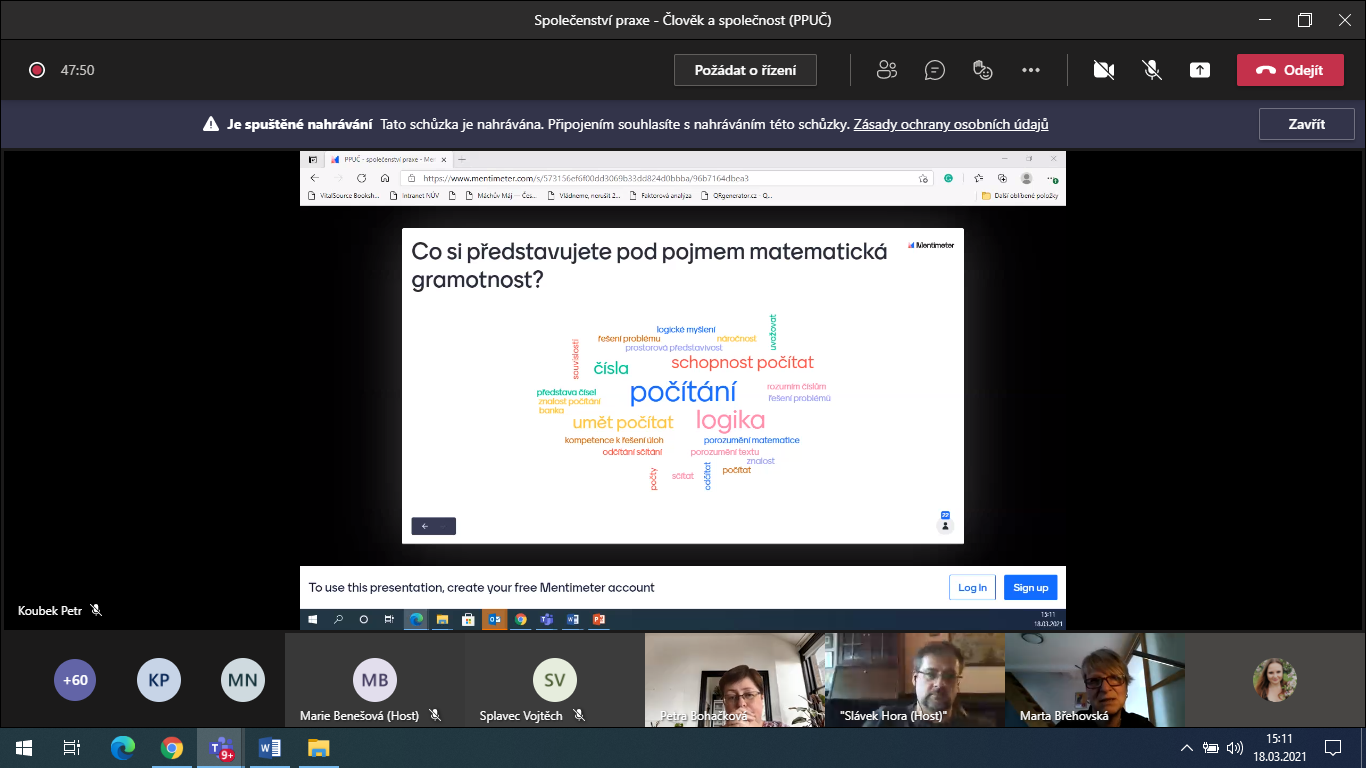This screenshot has width=1366, height=768.
Task: Select the Marie Benešová participant tile
Action: tap(374, 680)
